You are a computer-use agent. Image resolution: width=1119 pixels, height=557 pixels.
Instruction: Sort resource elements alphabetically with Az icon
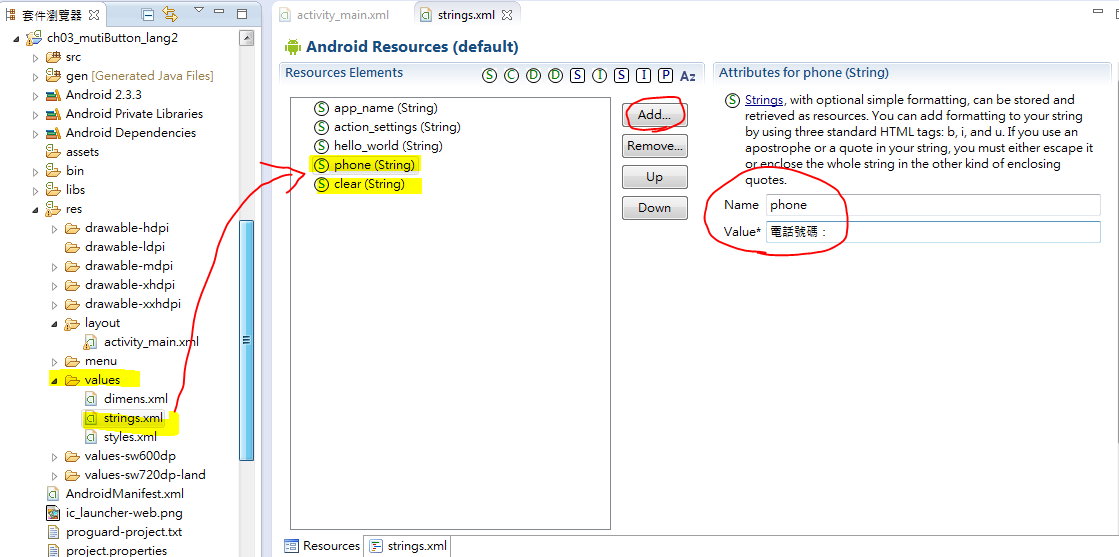point(688,76)
